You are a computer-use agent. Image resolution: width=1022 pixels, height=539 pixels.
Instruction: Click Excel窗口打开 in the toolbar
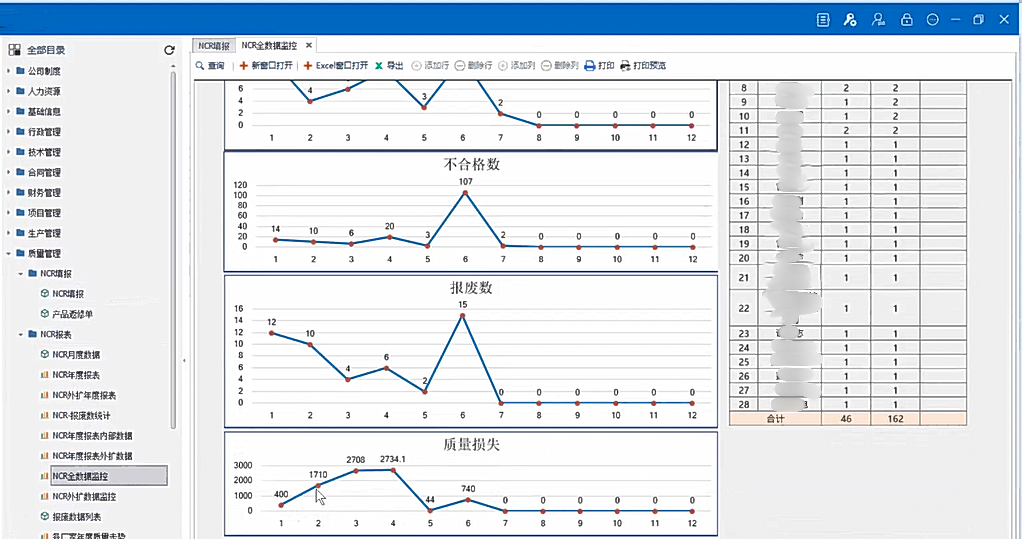(336, 66)
